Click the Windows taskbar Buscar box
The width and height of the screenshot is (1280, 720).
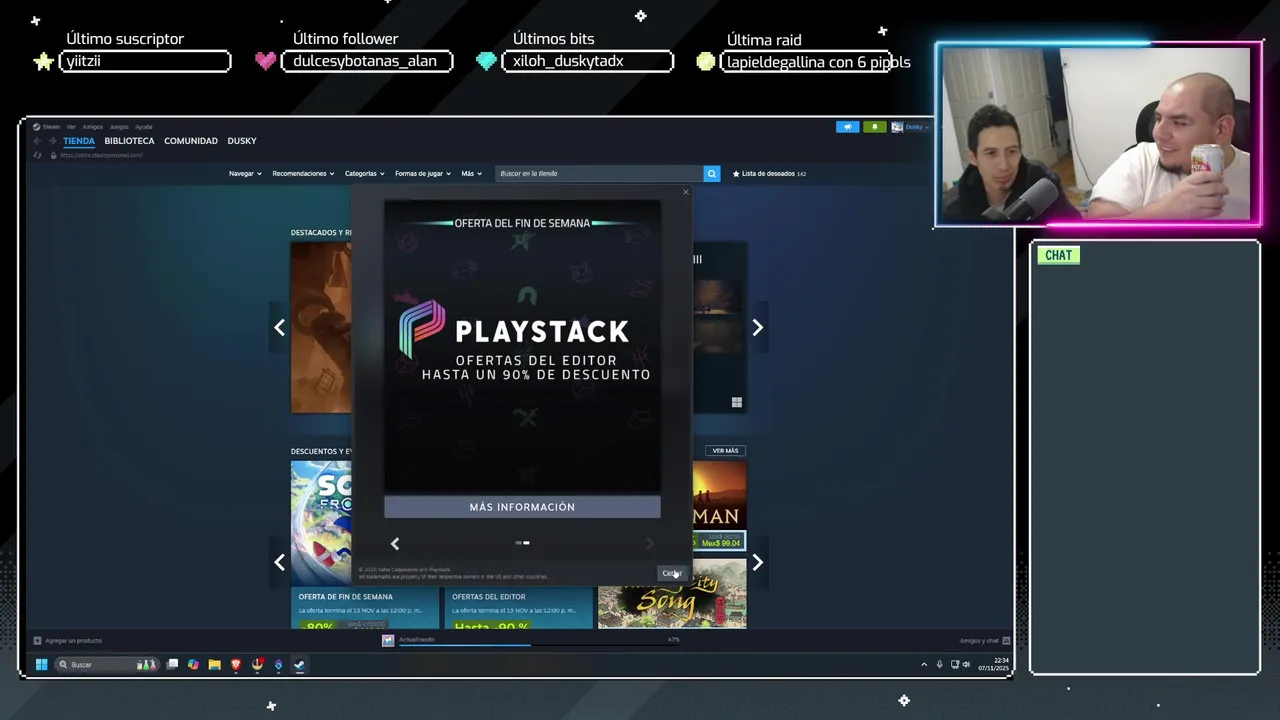coord(106,664)
